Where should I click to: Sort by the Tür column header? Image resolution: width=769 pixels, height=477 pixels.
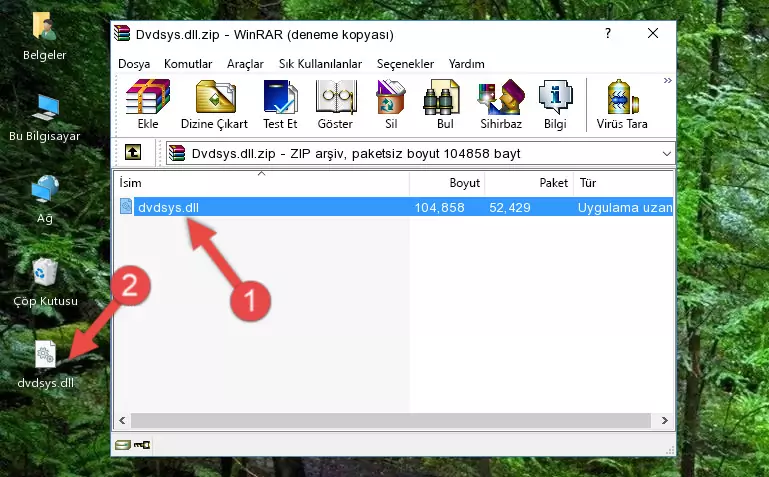pyautogui.click(x=623, y=183)
